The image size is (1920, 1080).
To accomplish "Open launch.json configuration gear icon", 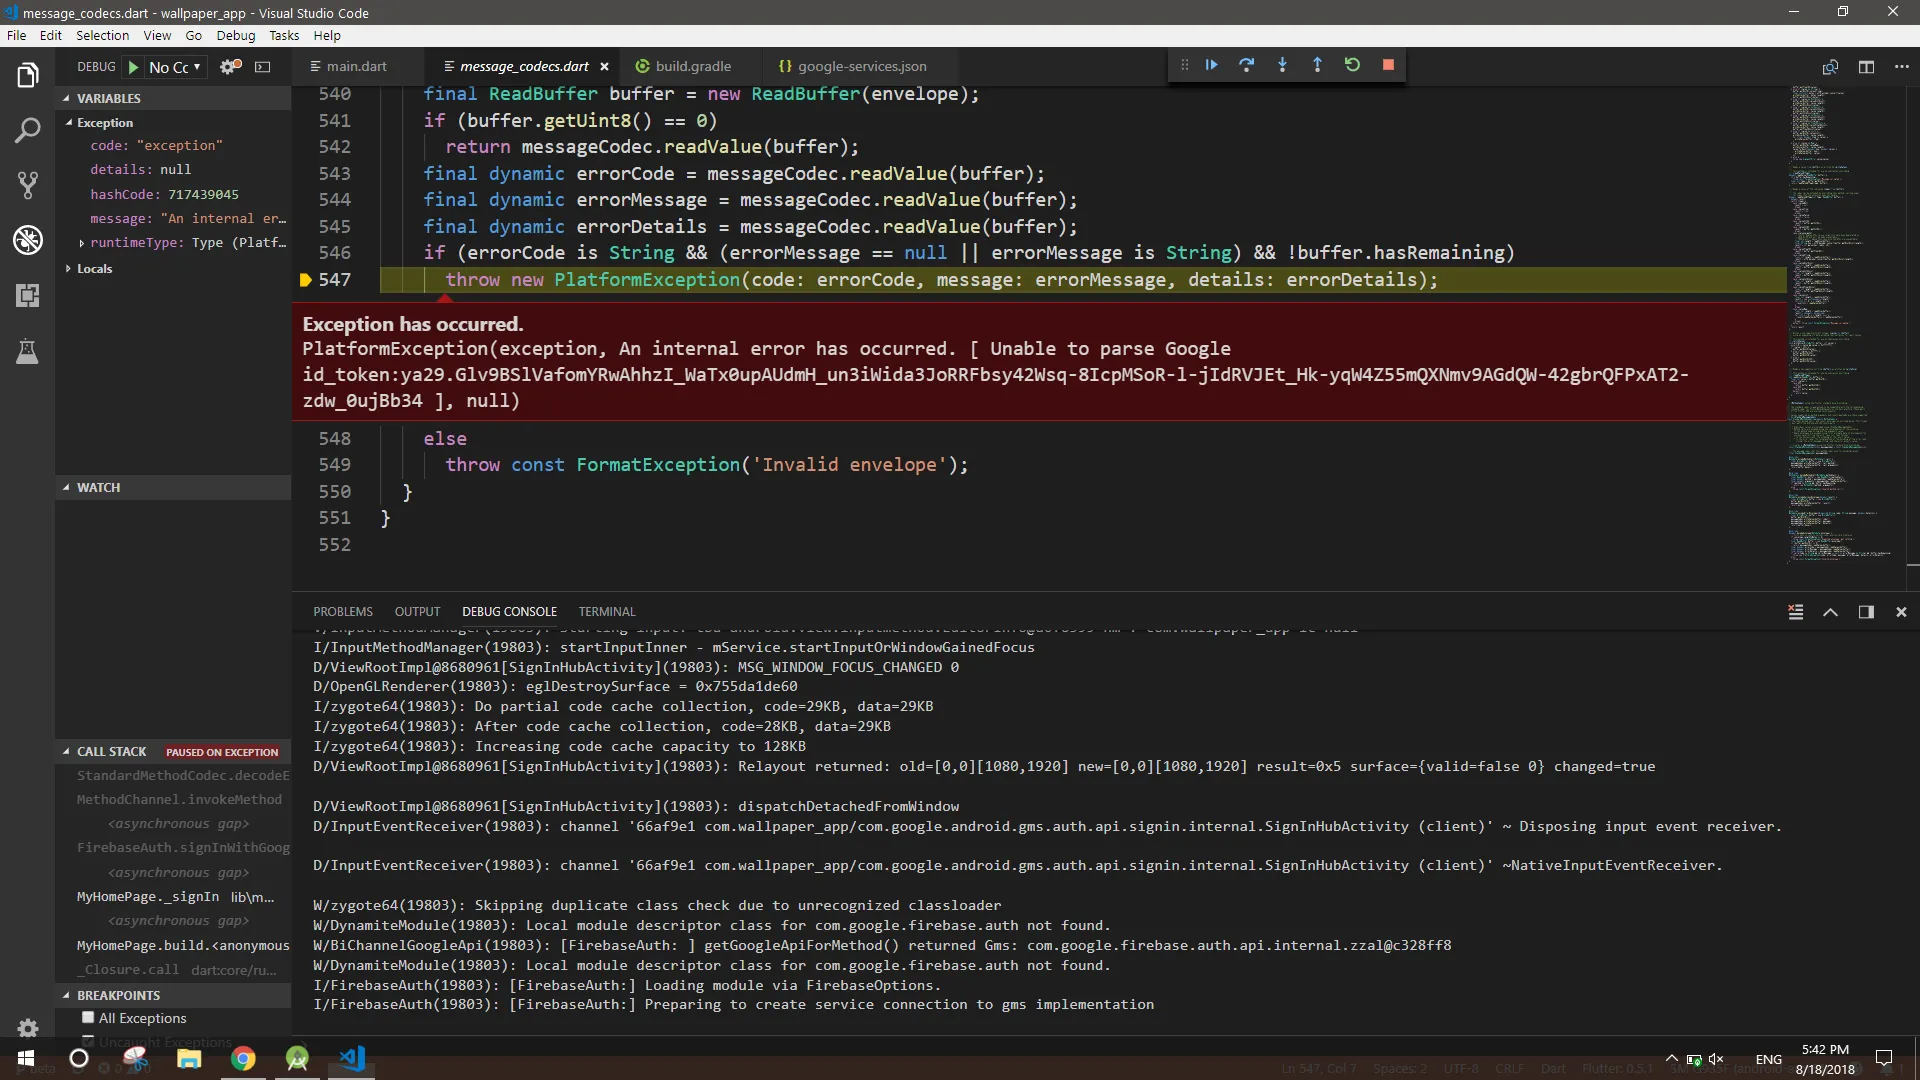I will 230,67.
